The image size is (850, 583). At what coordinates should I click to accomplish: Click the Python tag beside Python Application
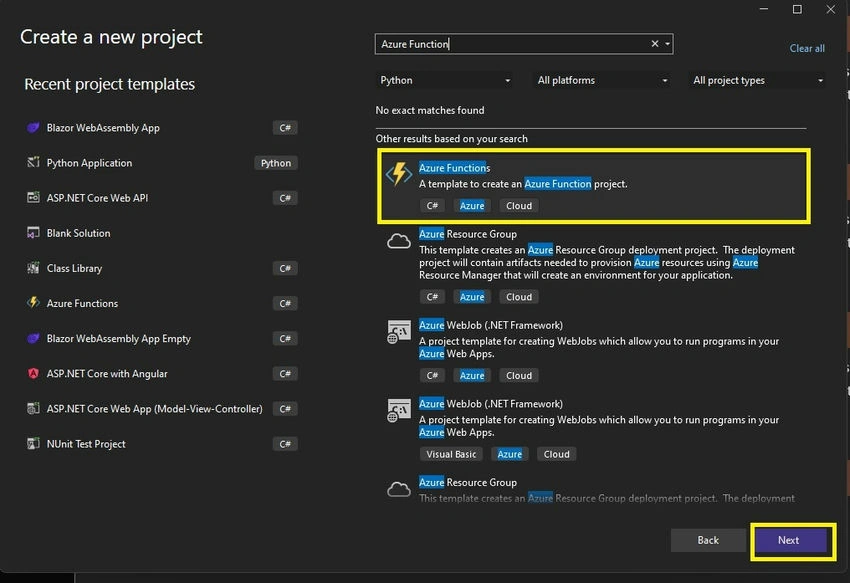(x=275, y=163)
